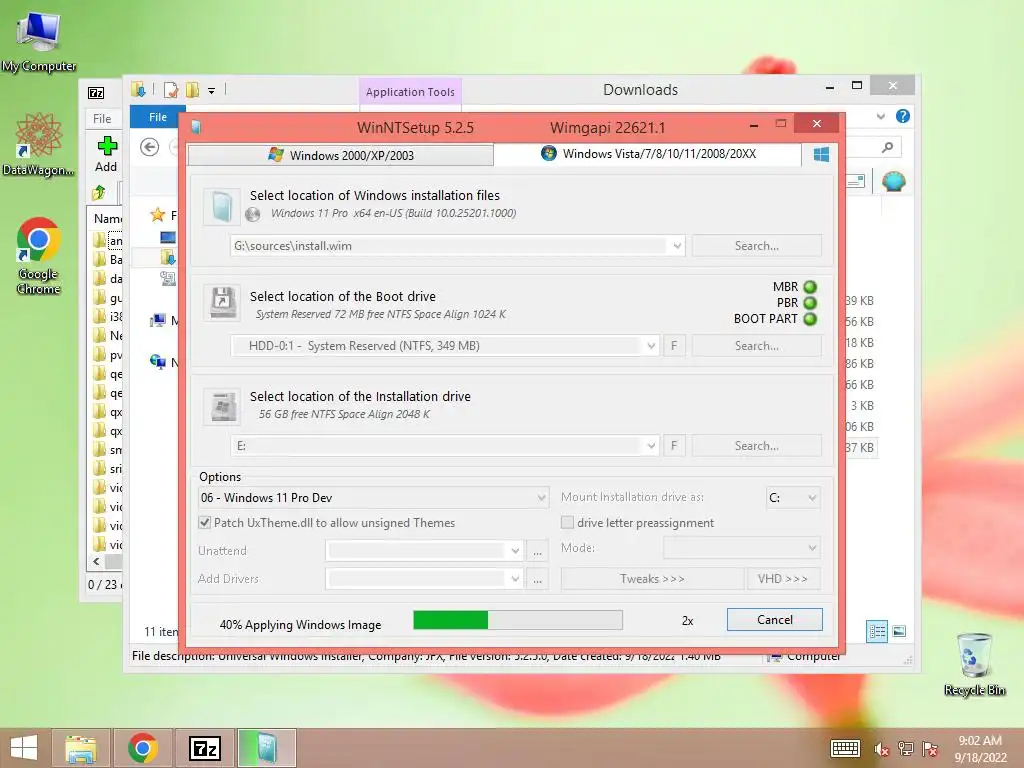Open the Explorer File tab

coord(157,117)
